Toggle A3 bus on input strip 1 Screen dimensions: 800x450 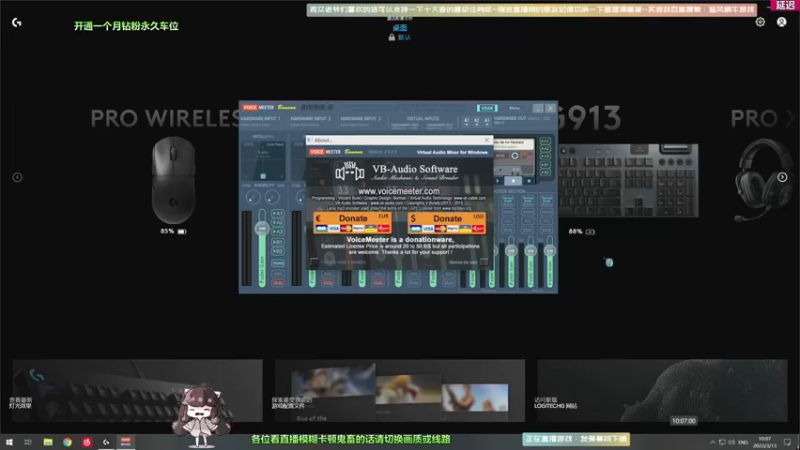point(278,232)
